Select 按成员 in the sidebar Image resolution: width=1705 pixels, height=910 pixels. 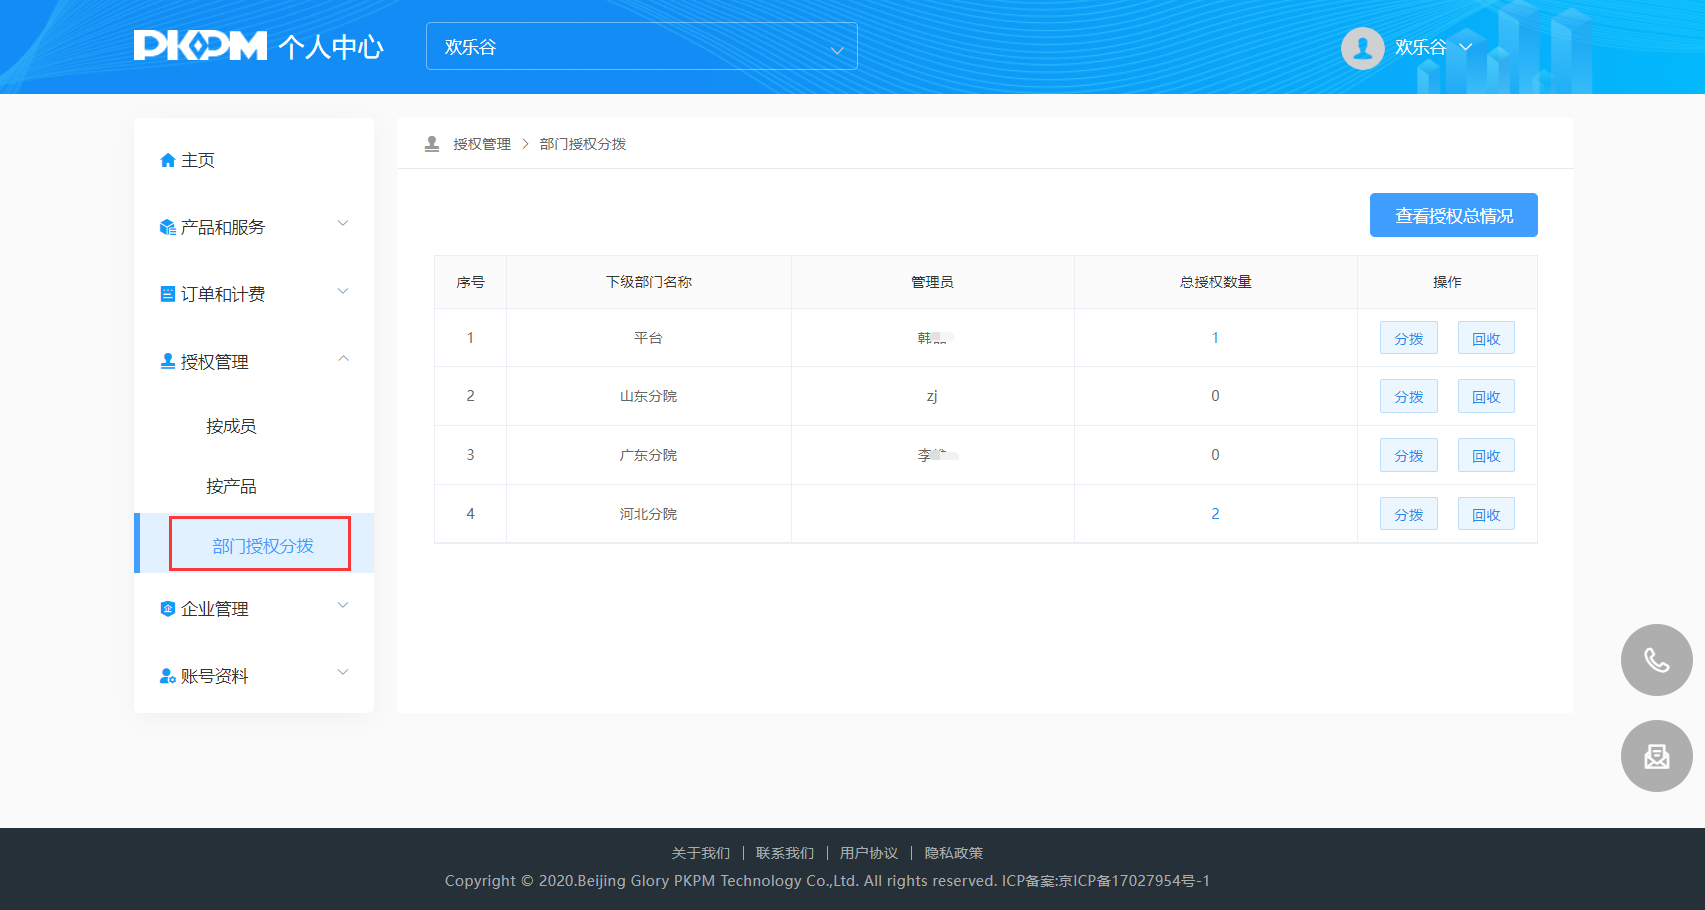[x=231, y=427]
